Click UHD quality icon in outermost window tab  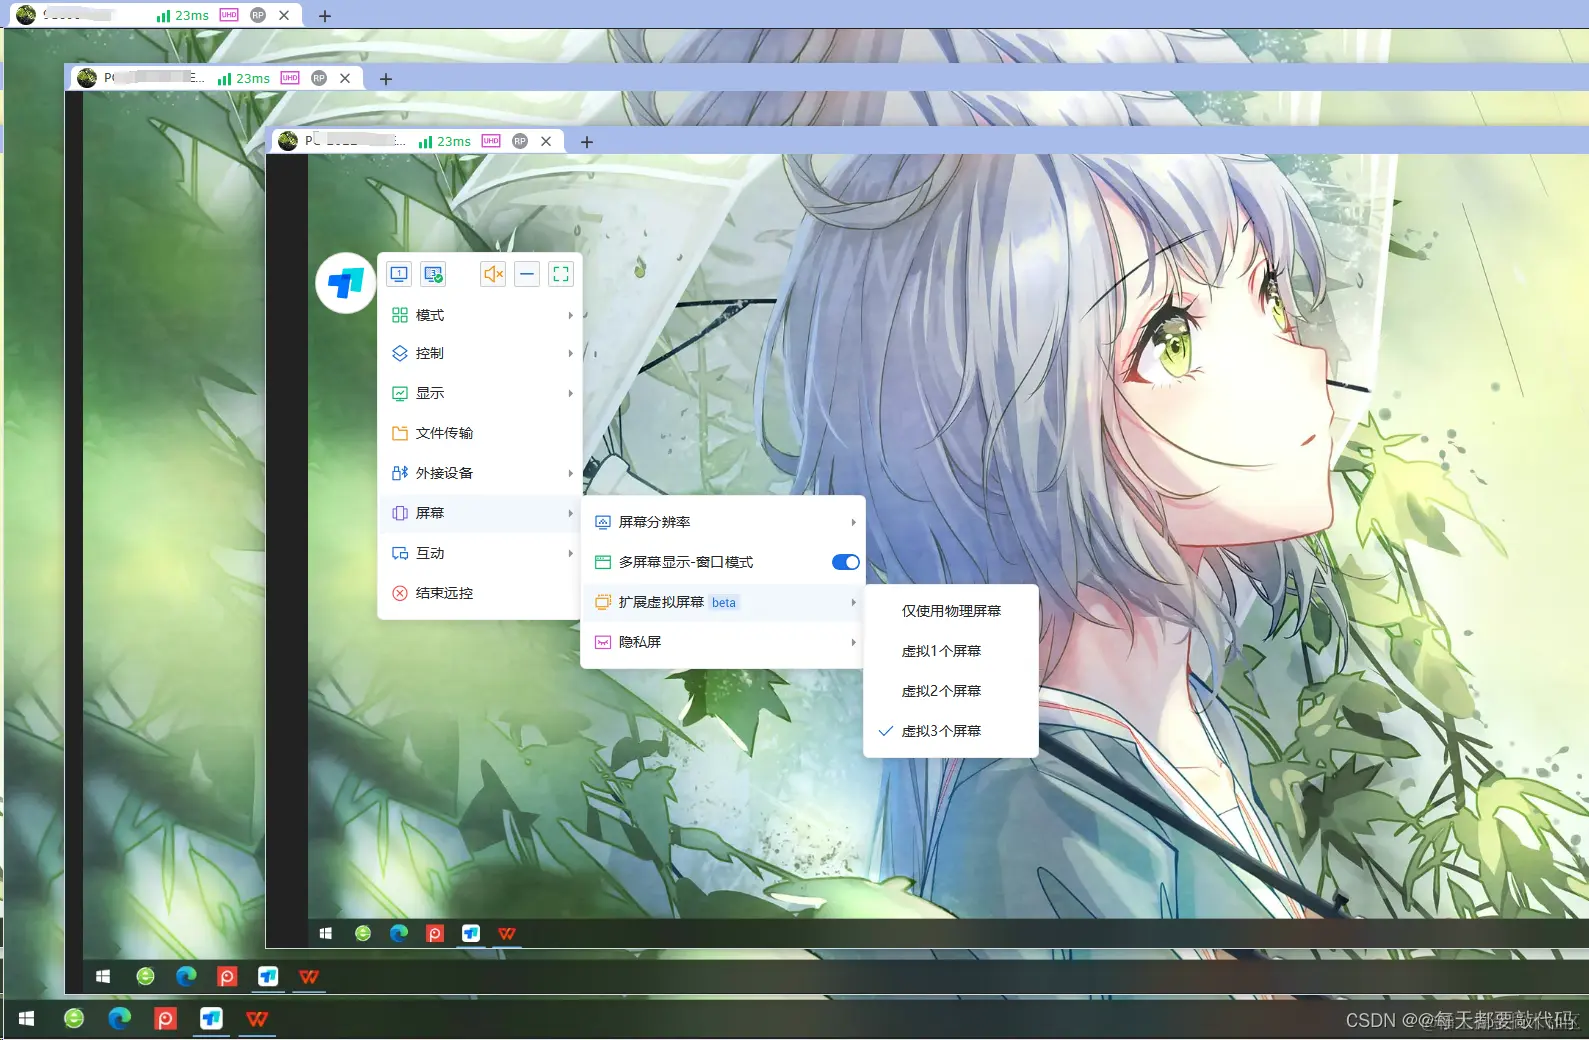tap(229, 15)
